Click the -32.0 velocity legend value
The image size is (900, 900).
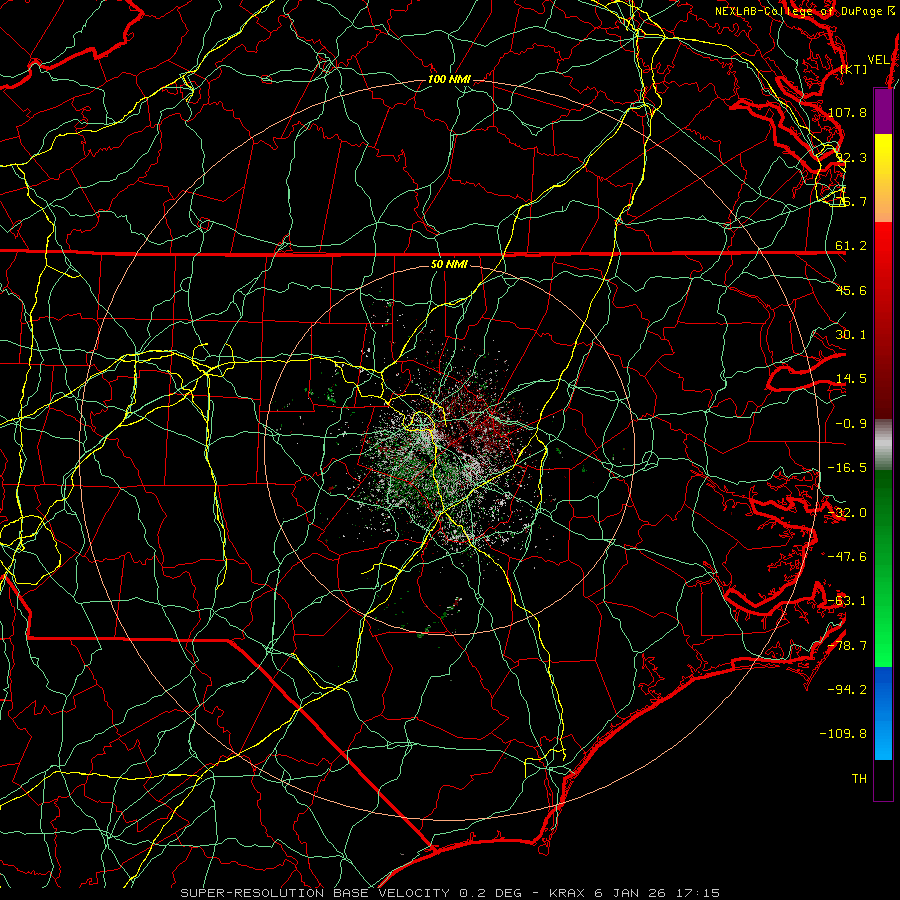pyautogui.click(x=847, y=513)
